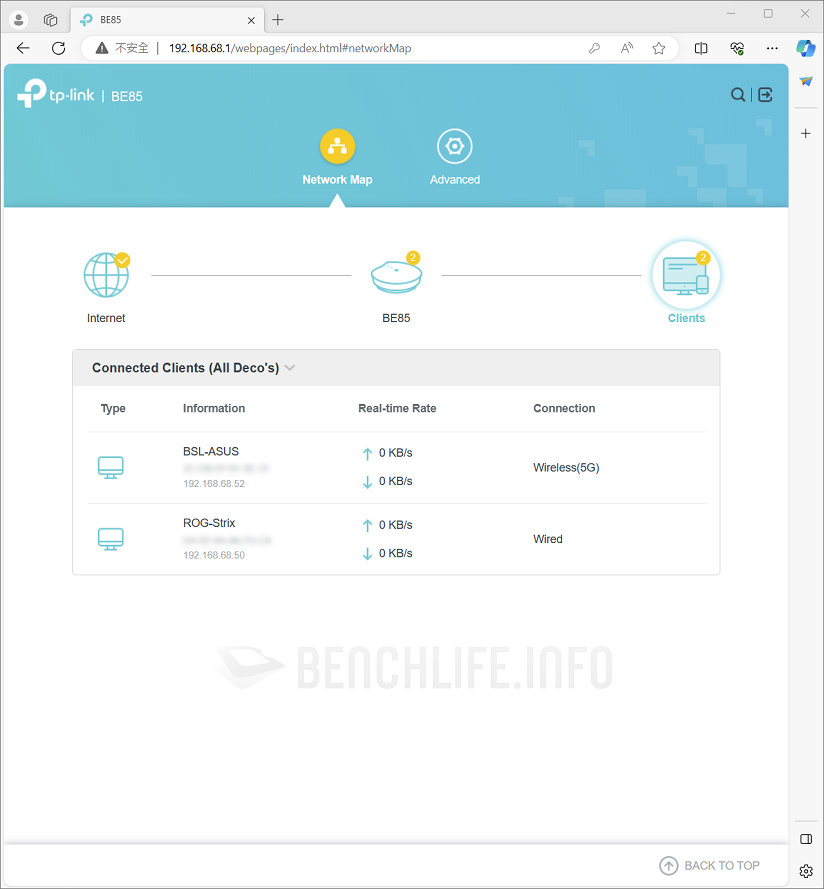Screen dimensions: 824x889
Task: Expand the Connected Clients (All Deco's) list
Action: point(290,368)
